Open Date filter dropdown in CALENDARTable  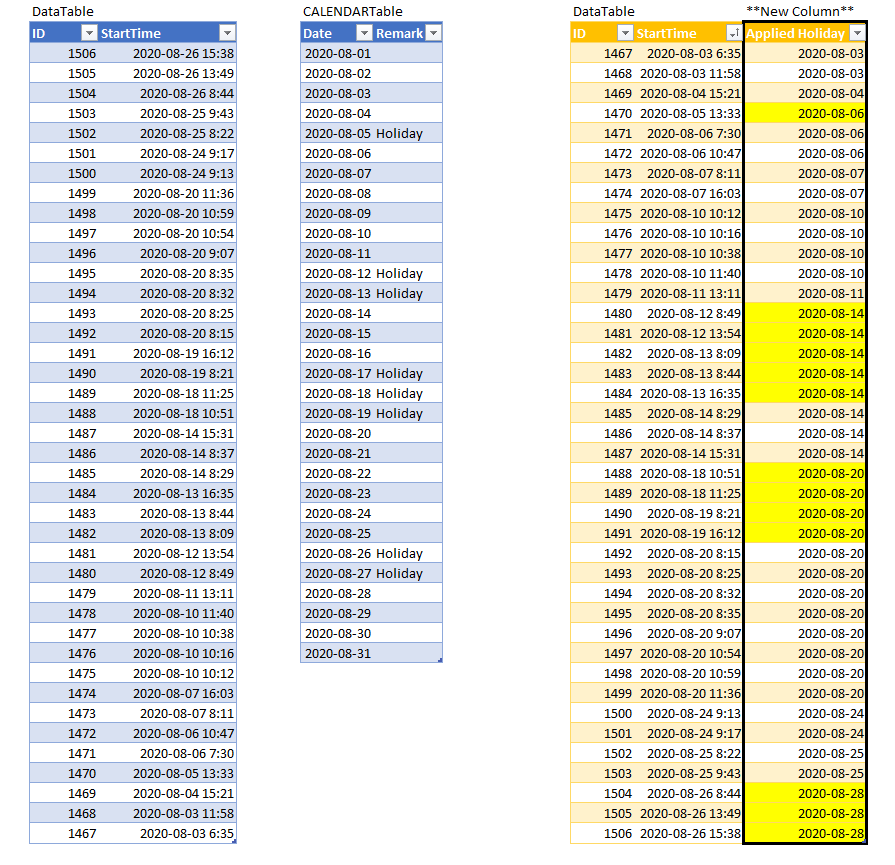coord(364,33)
